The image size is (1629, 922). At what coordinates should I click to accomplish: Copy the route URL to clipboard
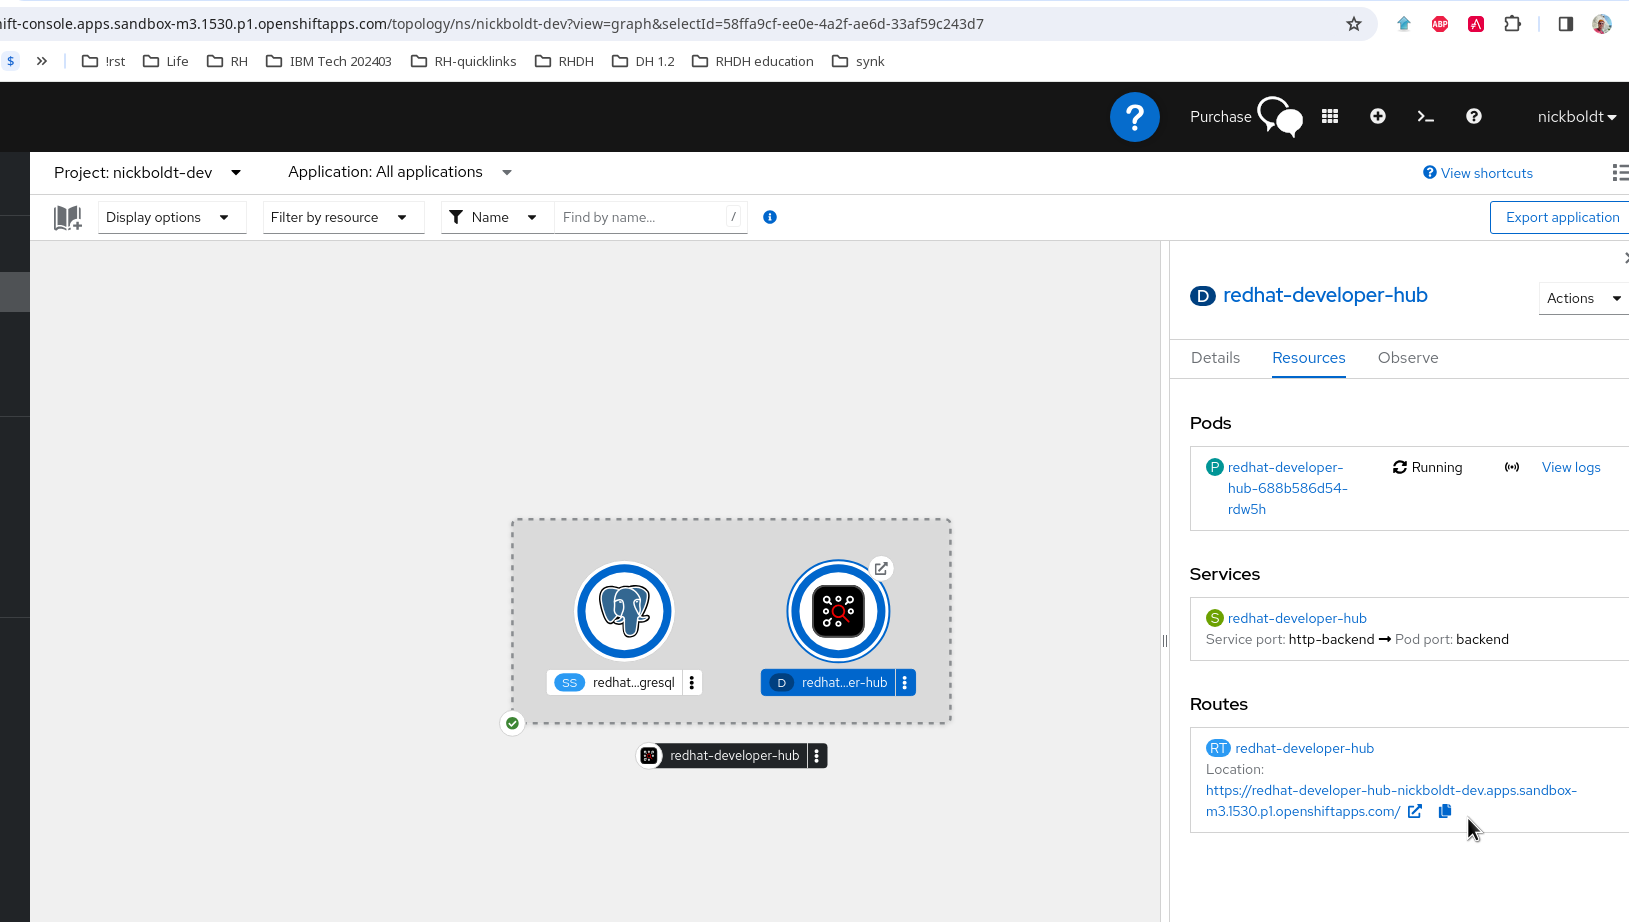click(x=1444, y=811)
